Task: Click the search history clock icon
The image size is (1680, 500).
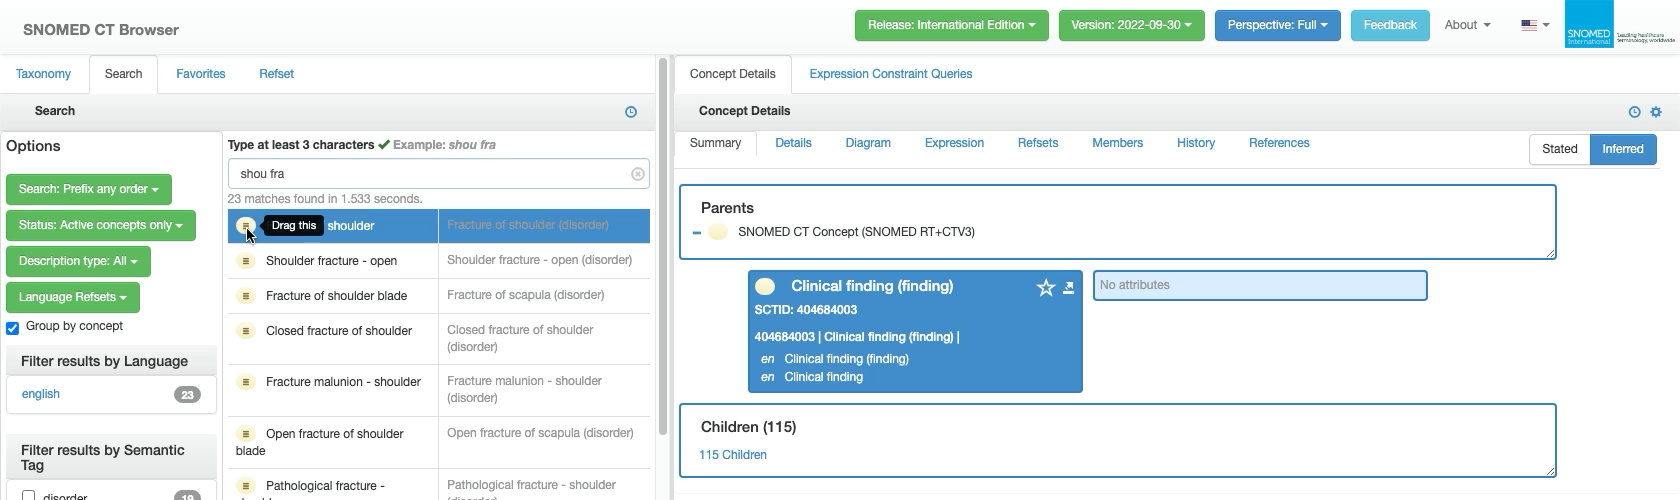Action: pos(631,112)
